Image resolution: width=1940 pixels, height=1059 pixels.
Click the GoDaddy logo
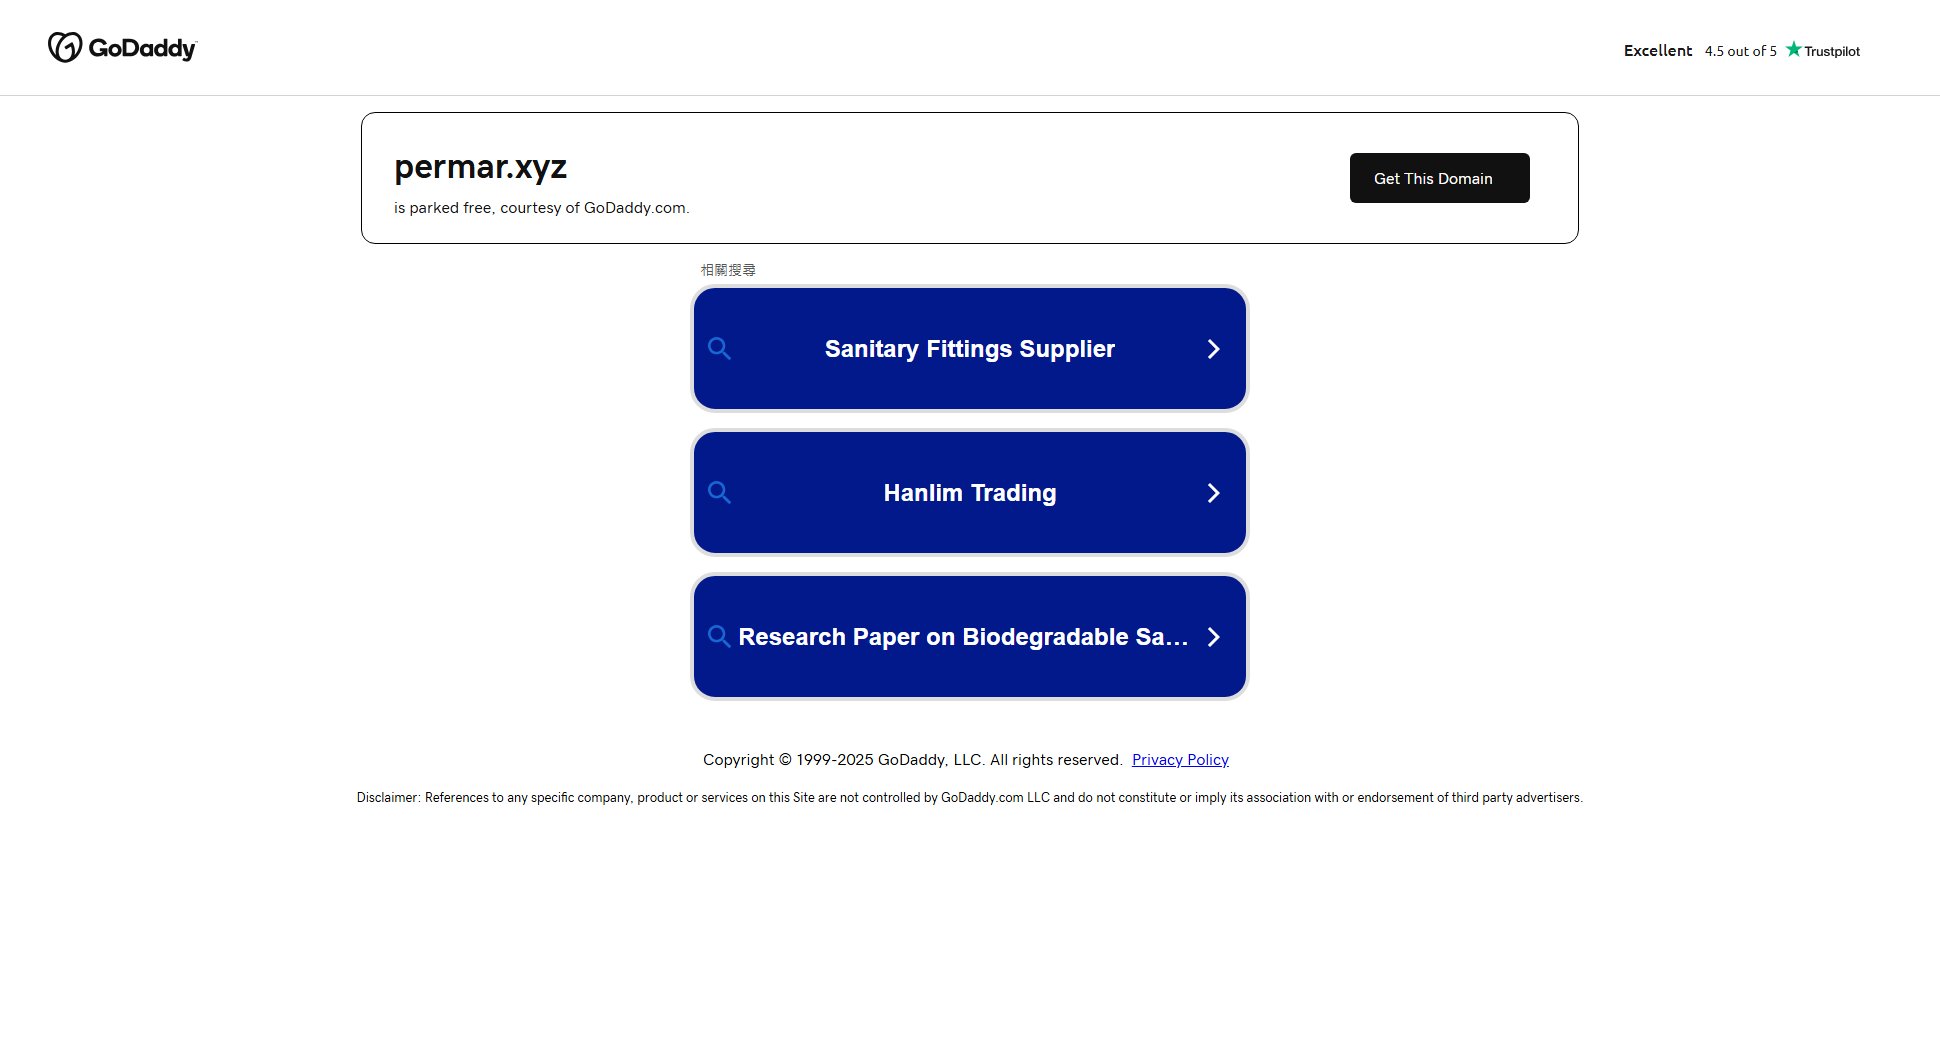pyautogui.click(x=121, y=46)
